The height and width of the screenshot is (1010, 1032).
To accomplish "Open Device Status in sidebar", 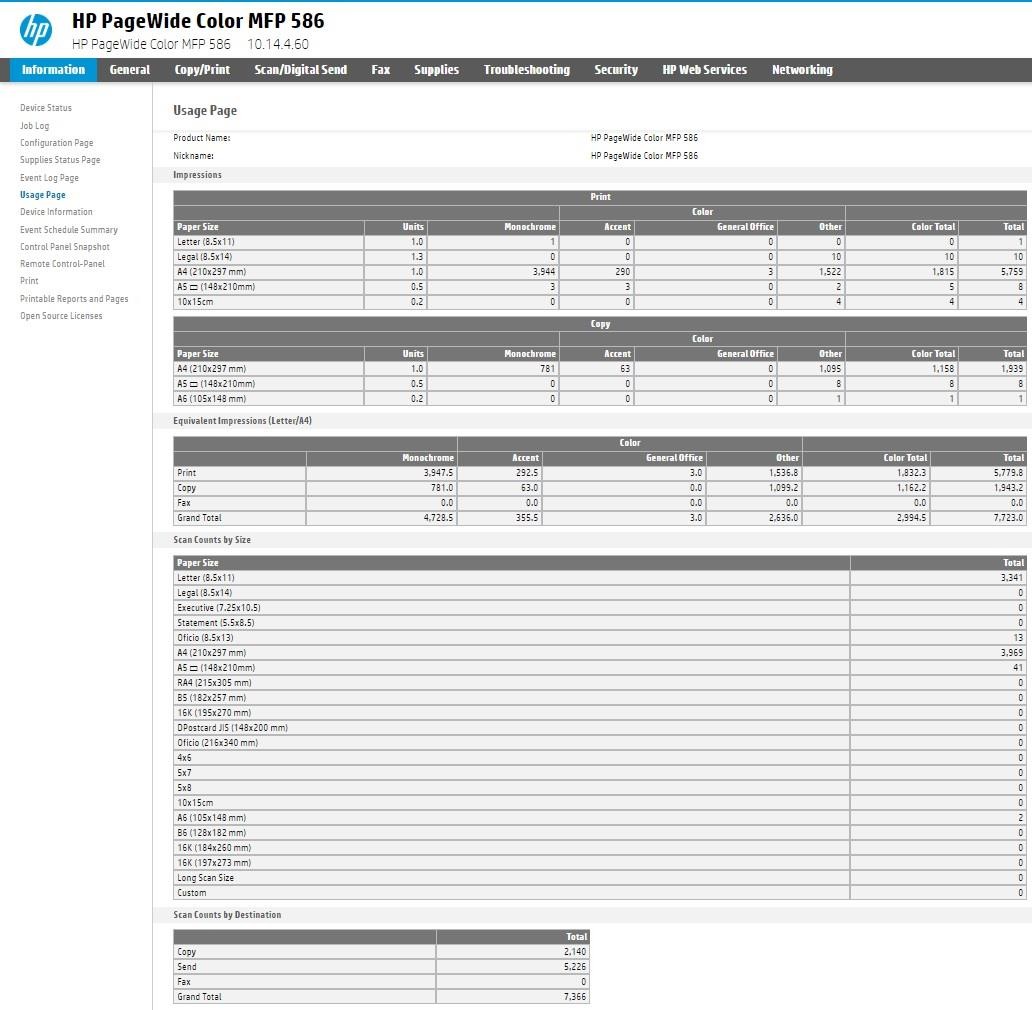I will click(46, 108).
